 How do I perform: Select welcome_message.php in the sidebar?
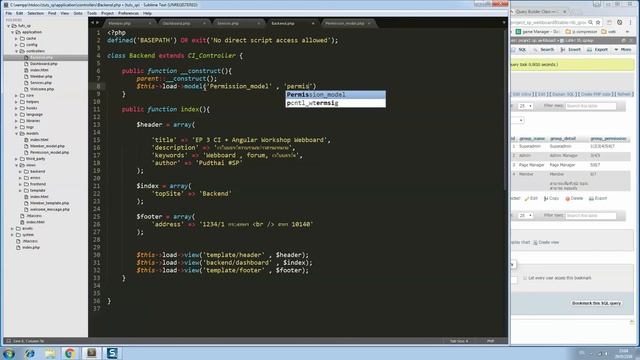click(x=49, y=209)
